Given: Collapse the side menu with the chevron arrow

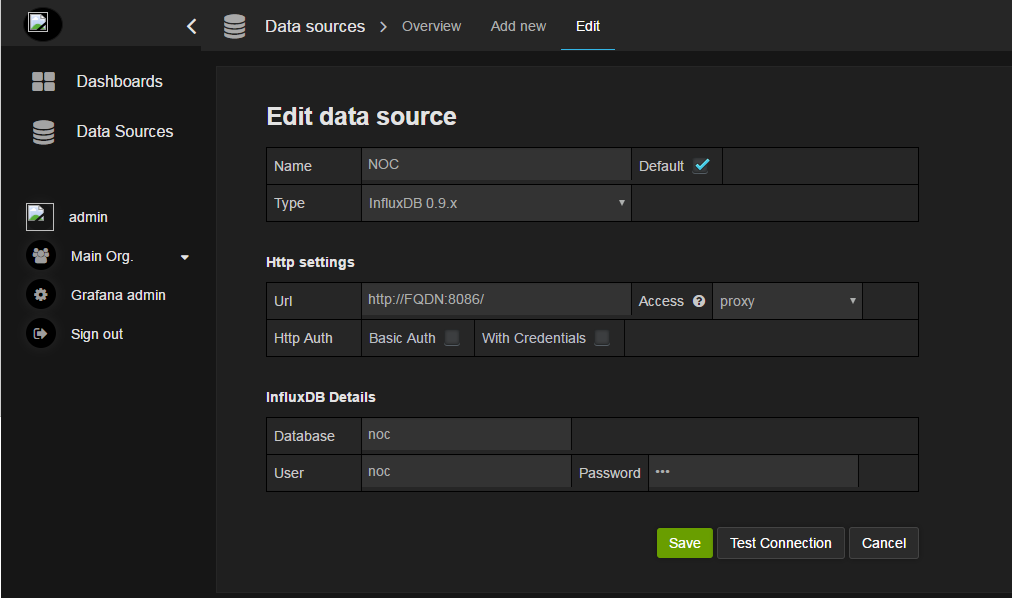Looking at the screenshot, I should tap(192, 26).
